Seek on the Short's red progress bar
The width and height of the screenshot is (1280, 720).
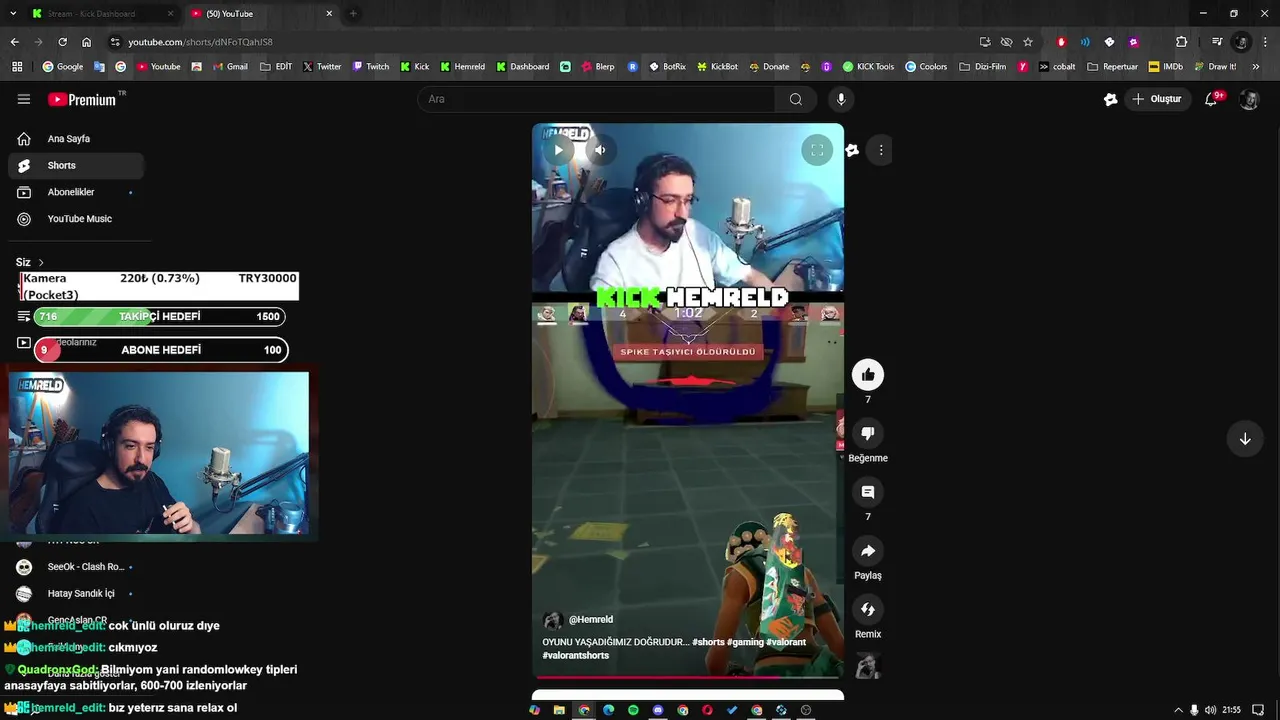tap(688, 677)
